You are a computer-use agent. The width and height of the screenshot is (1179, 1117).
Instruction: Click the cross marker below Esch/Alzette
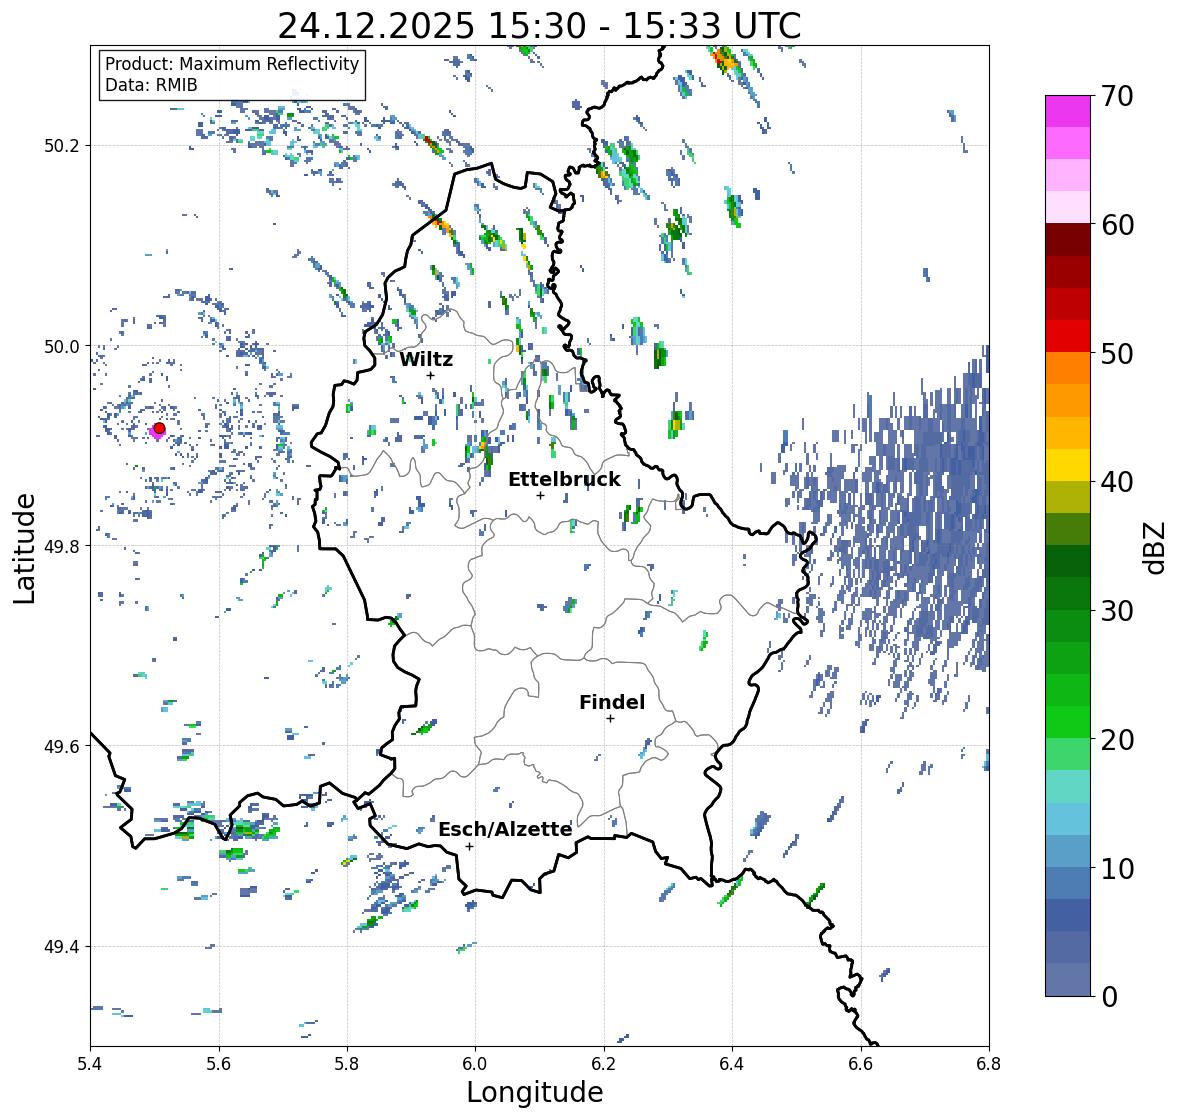(x=469, y=846)
